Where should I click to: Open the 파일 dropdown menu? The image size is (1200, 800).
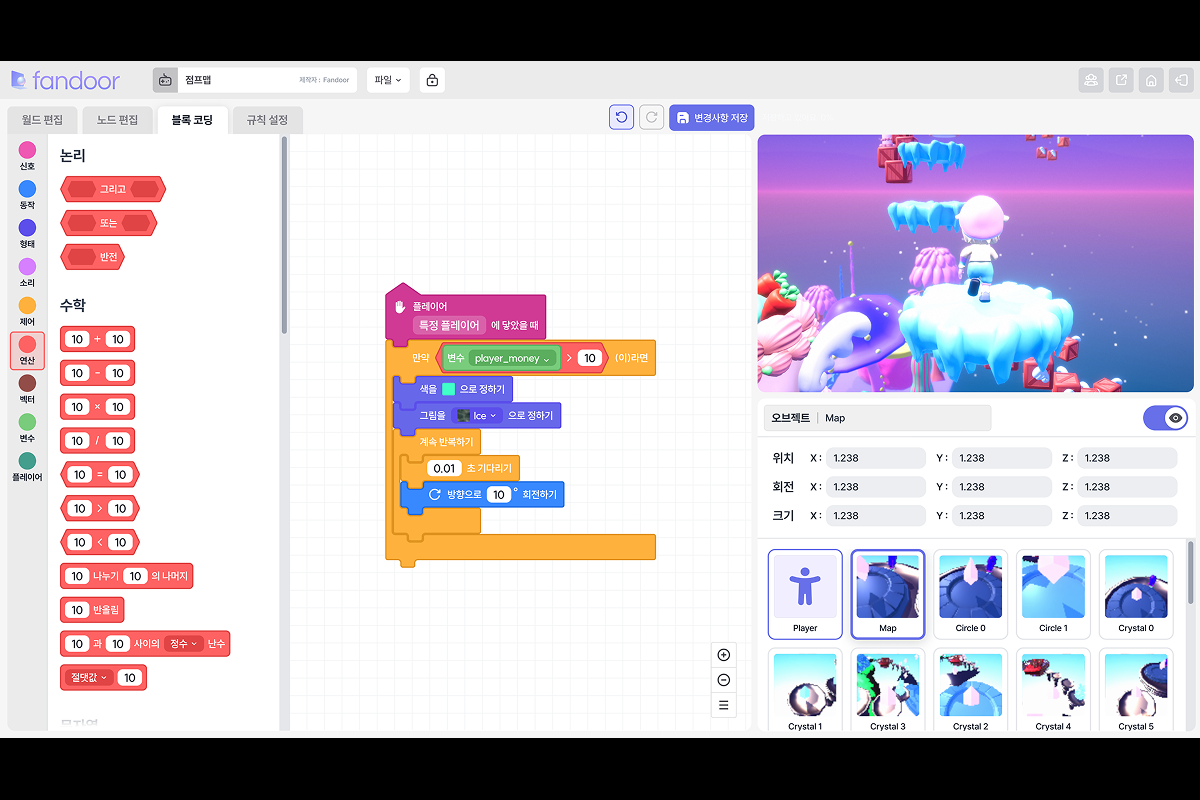[387, 79]
